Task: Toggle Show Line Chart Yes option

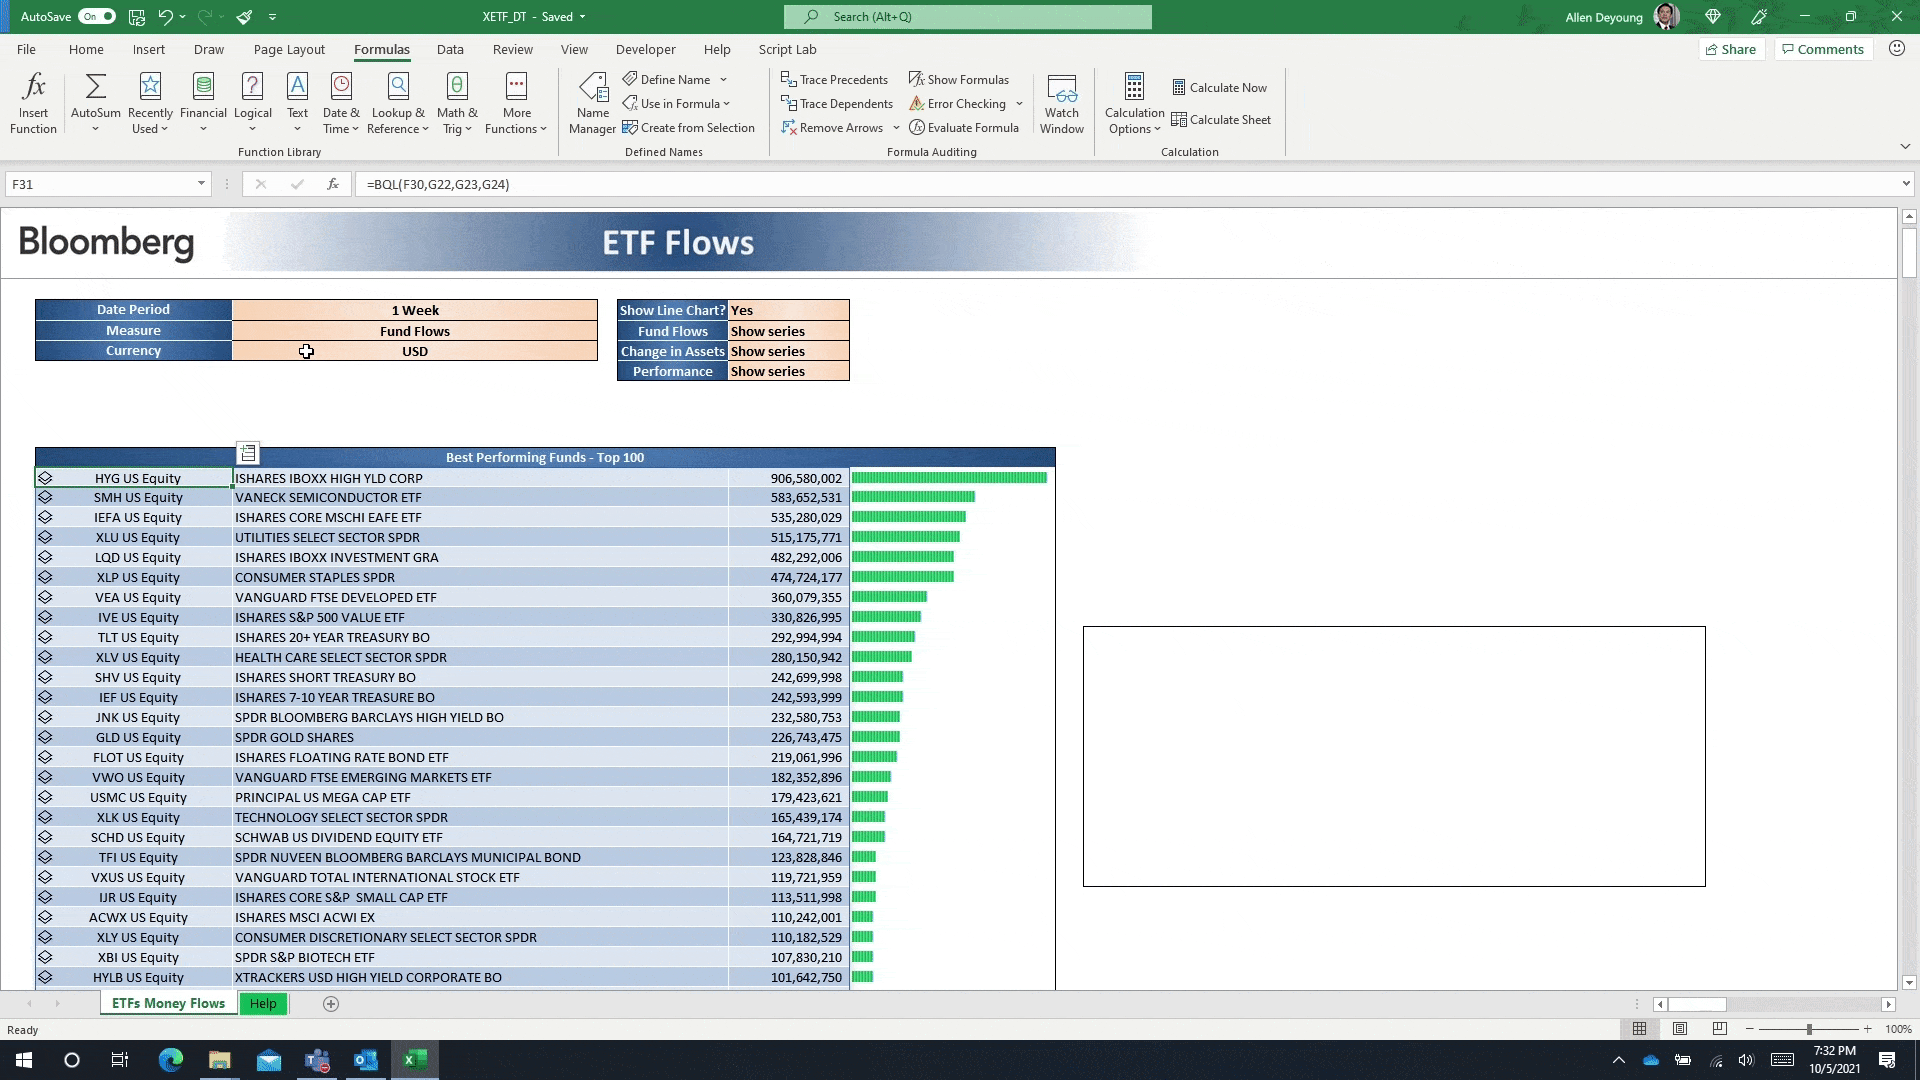Action: (787, 310)
